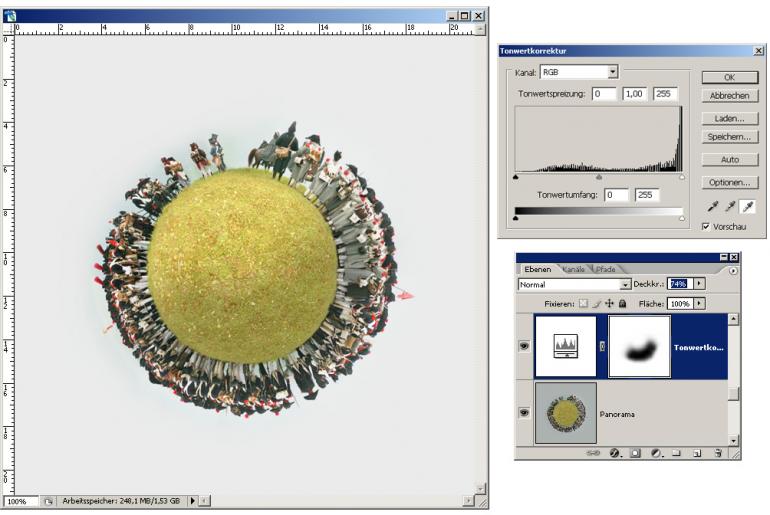The height and width of the screenshot is (515, 770).
Task: Click the midtone gray input slider handle
Action: (598, 176)
